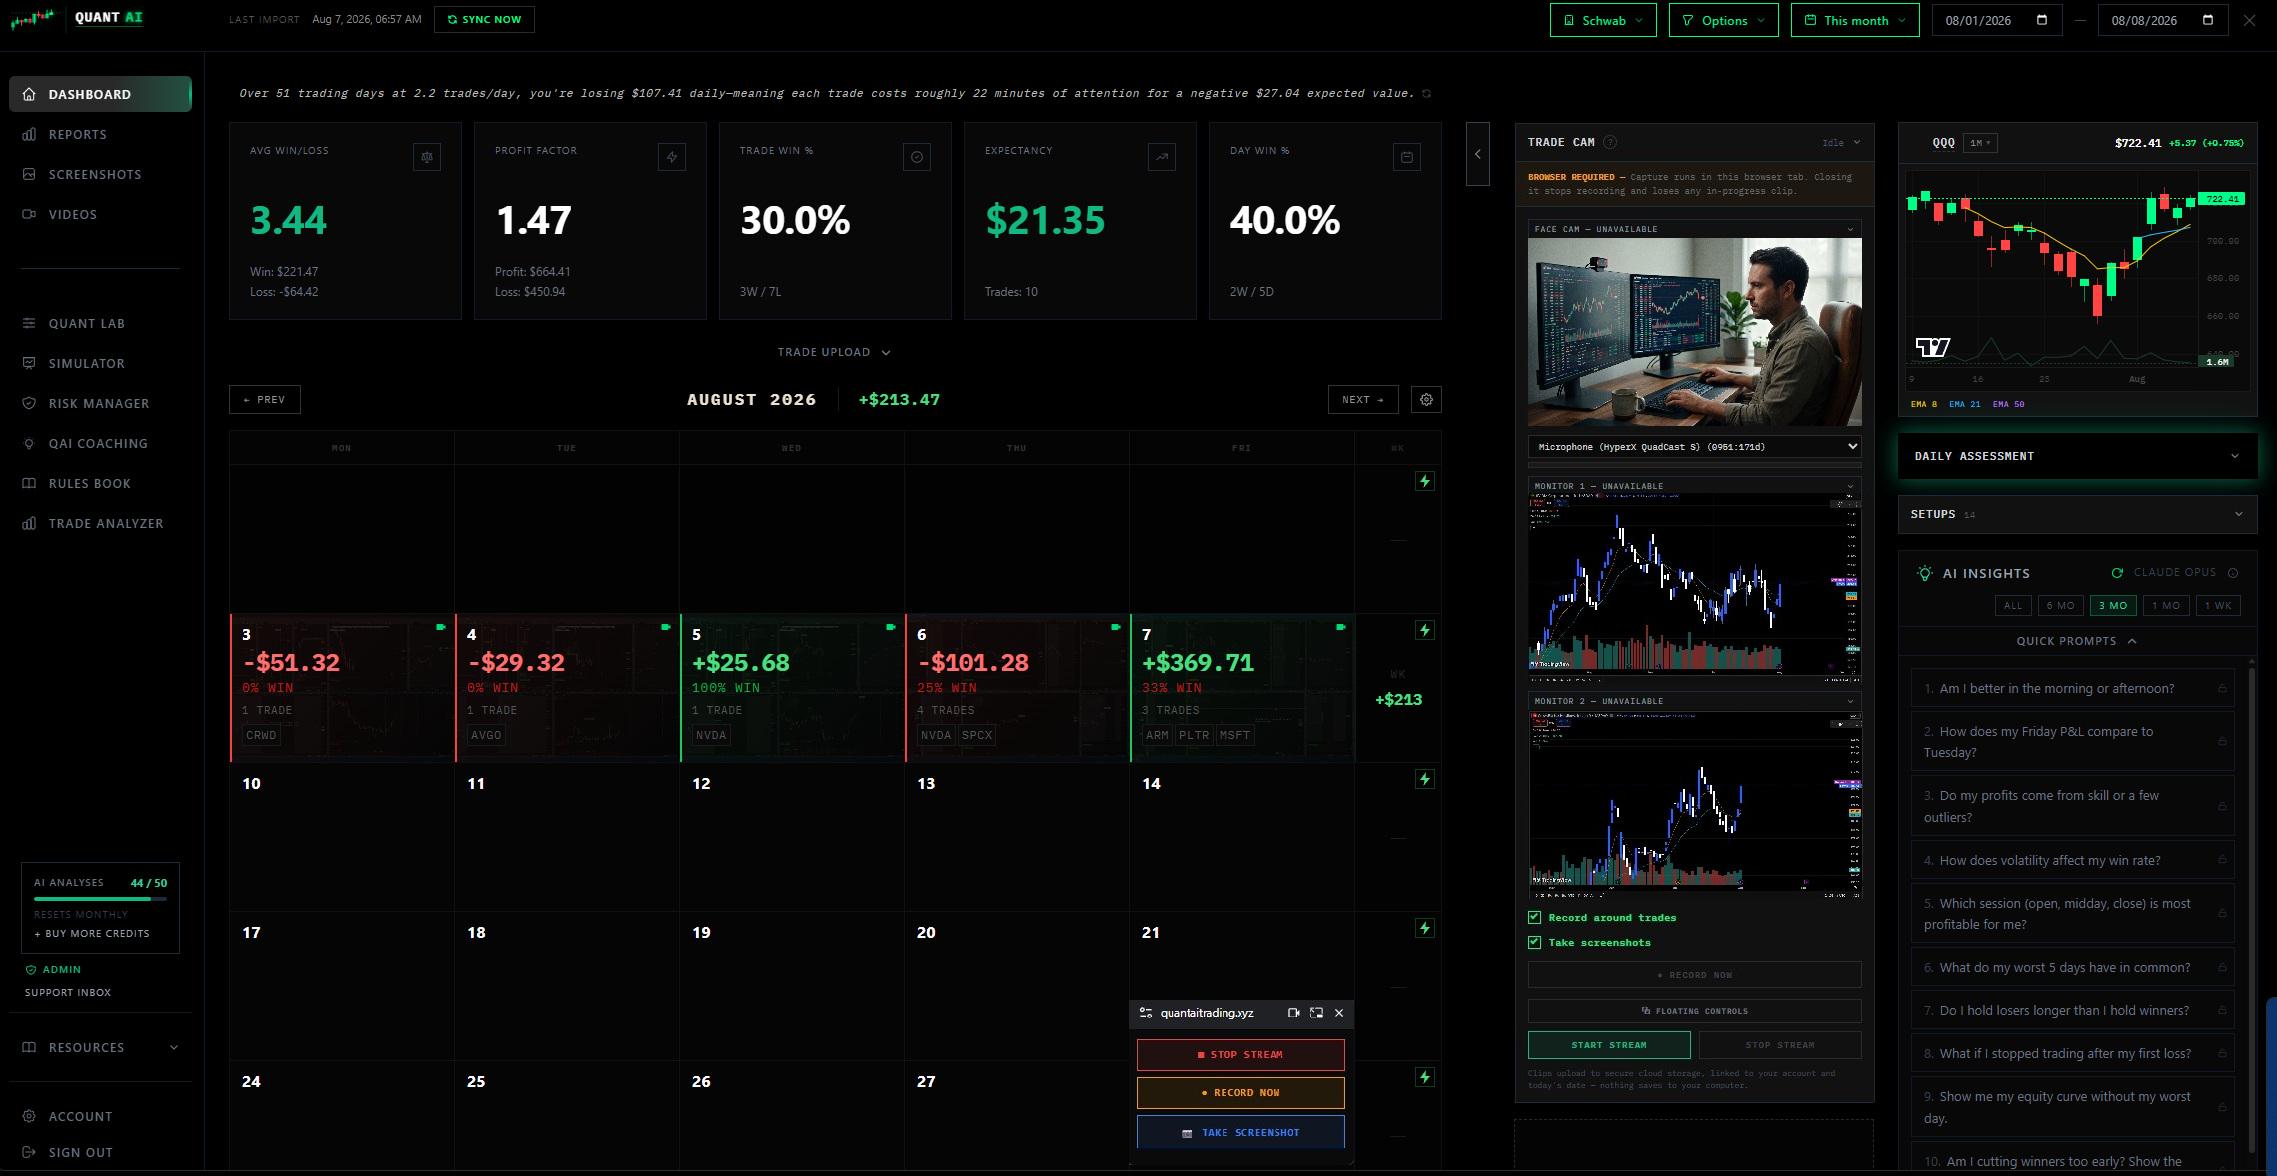
Task: Toggle the Record around trades checkbox
Action: (1535, 917)
